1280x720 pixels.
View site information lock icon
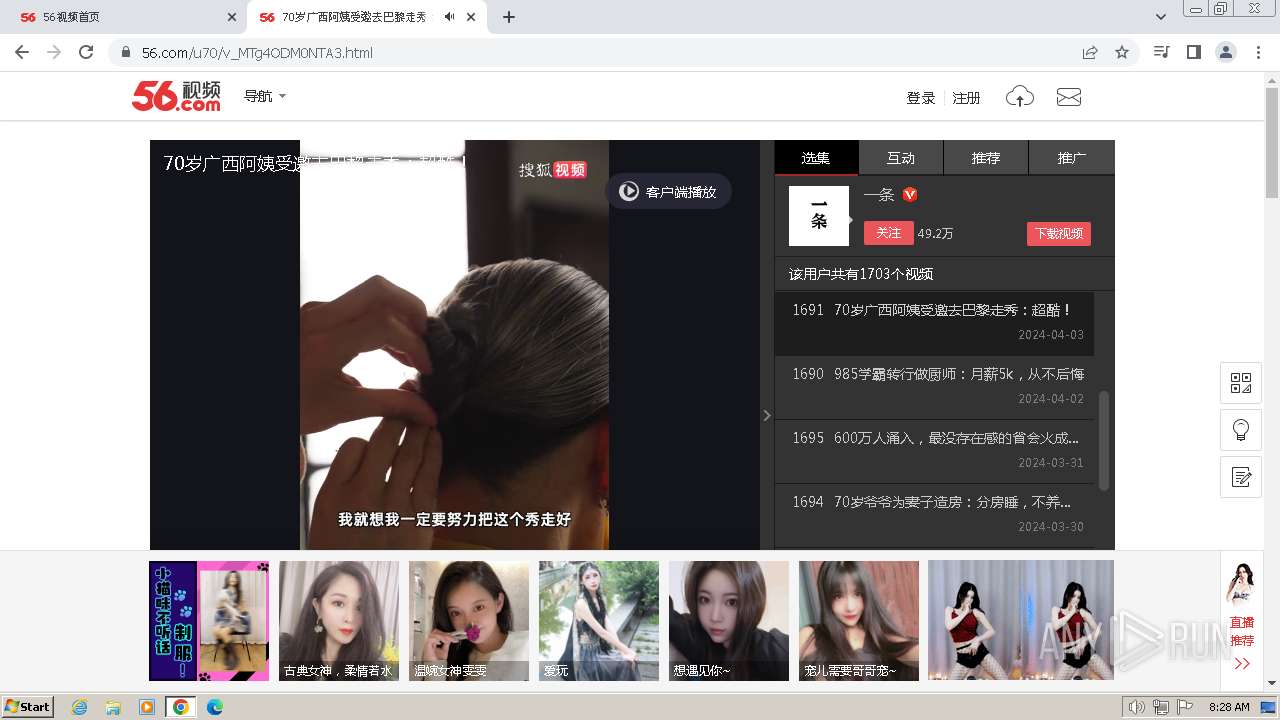[x=125, y=52]
